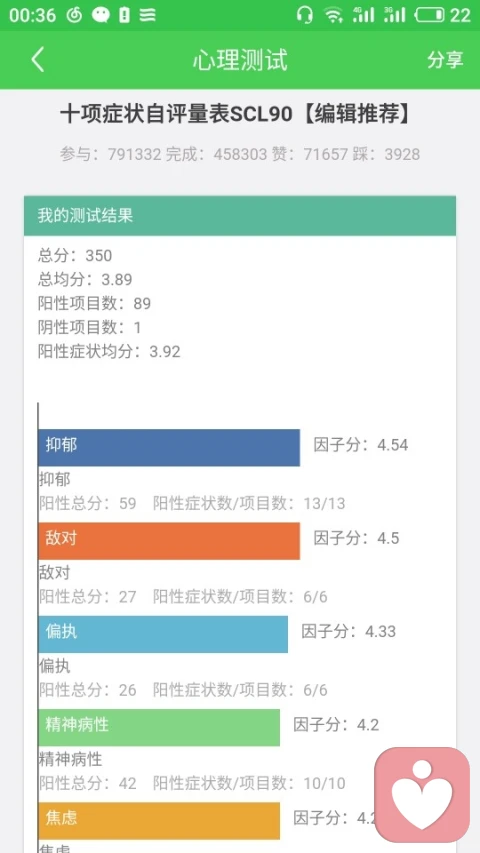Select the light blue 偏执 bar
This screenshot has width=480, height=853.
click(x=163, y=634)
